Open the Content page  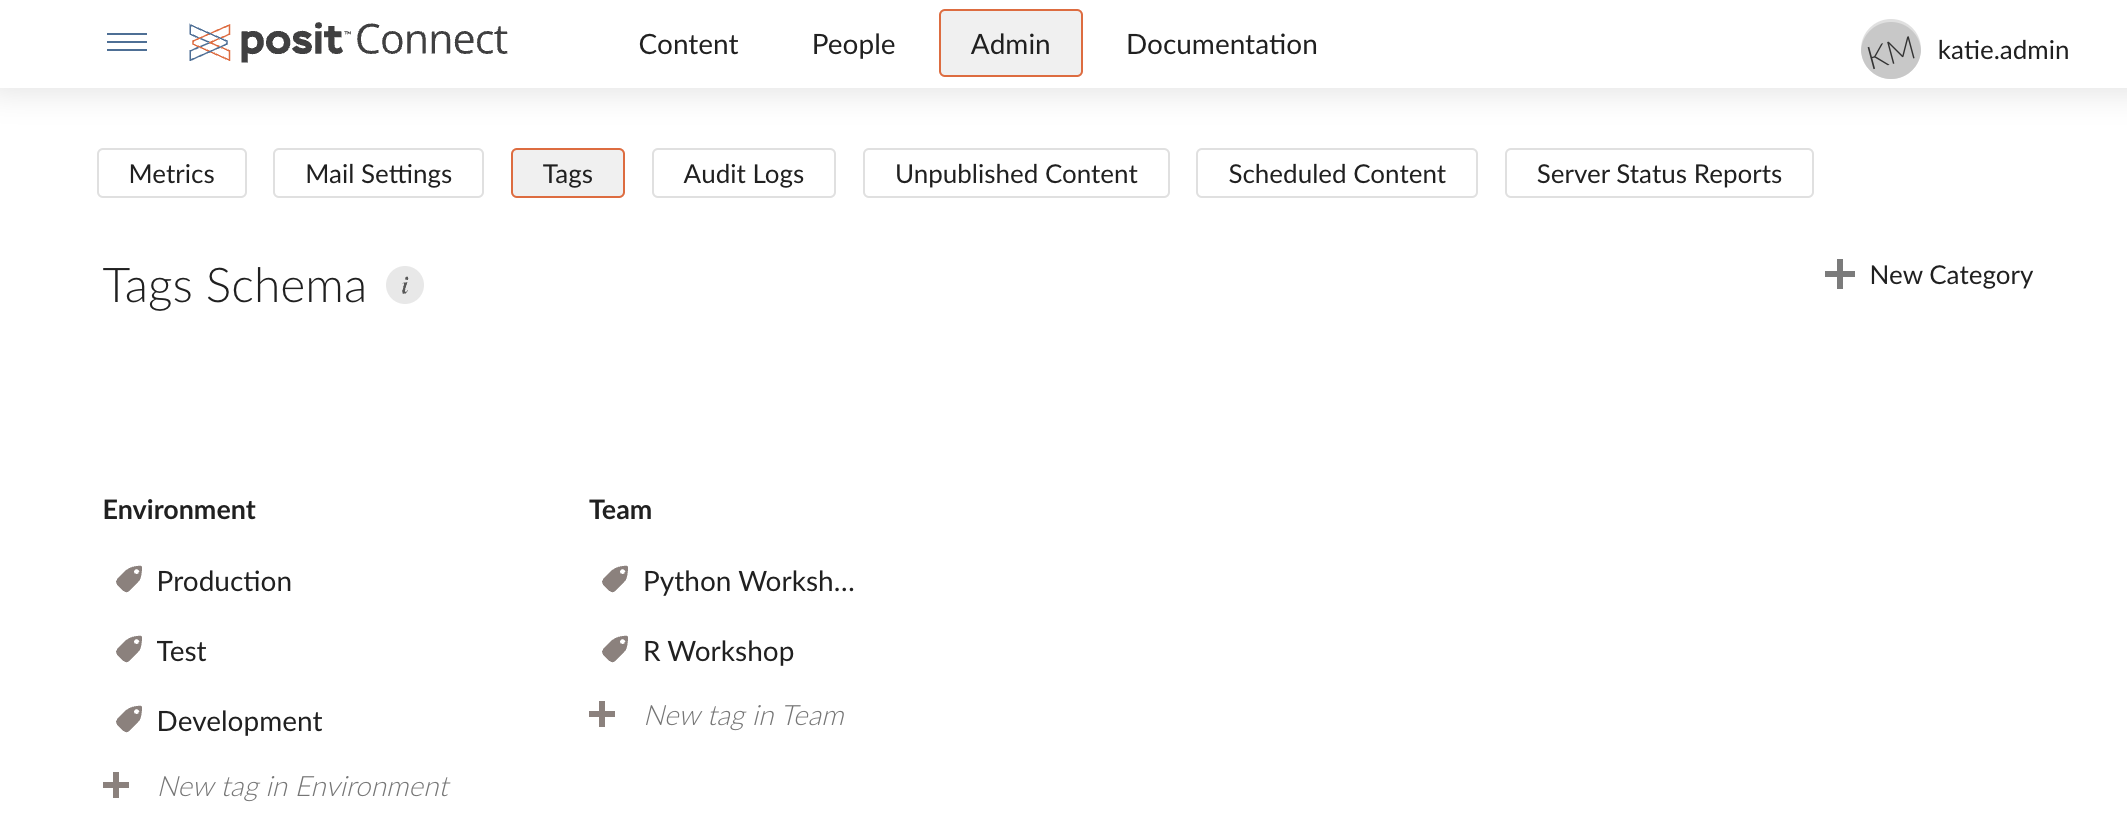coord(688,44)
